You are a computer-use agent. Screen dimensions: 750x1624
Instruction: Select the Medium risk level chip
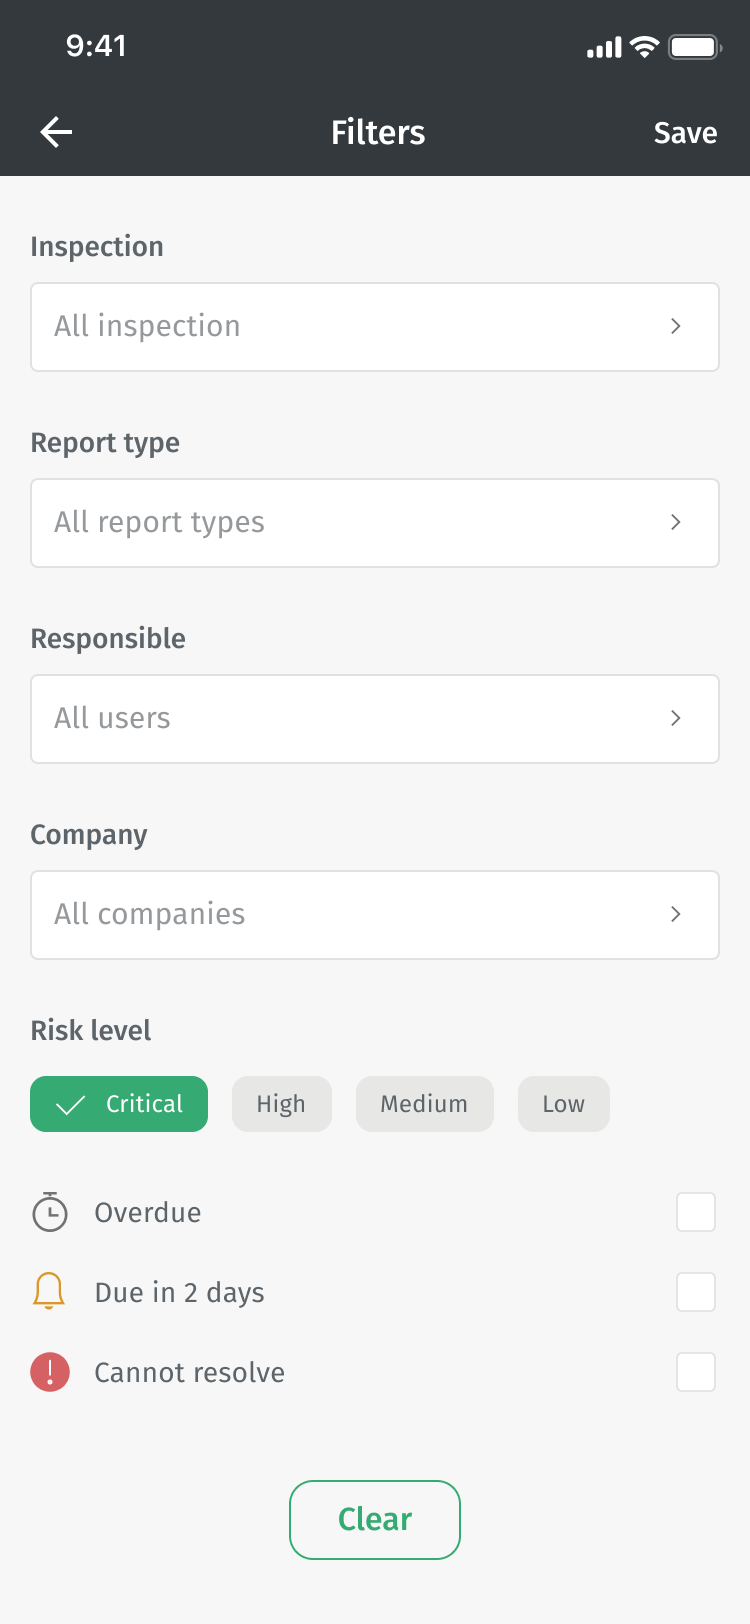(x=425, y=1104)
